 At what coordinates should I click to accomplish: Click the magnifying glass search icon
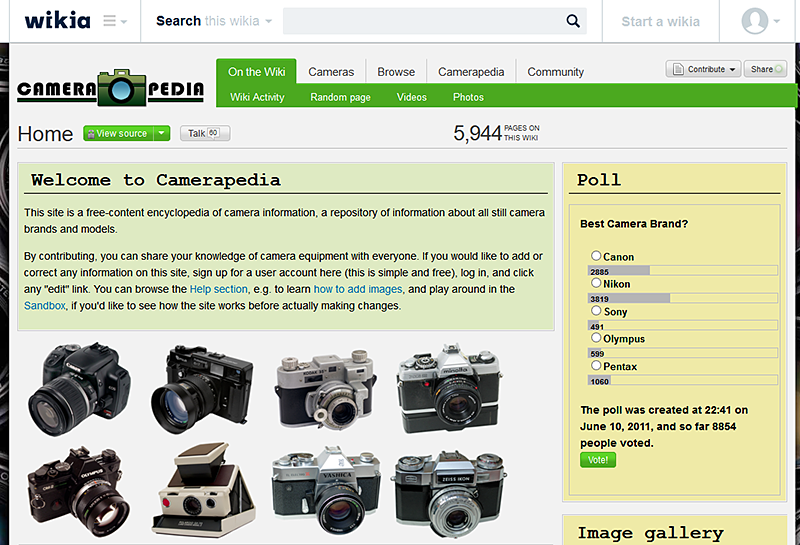[573, 21]
